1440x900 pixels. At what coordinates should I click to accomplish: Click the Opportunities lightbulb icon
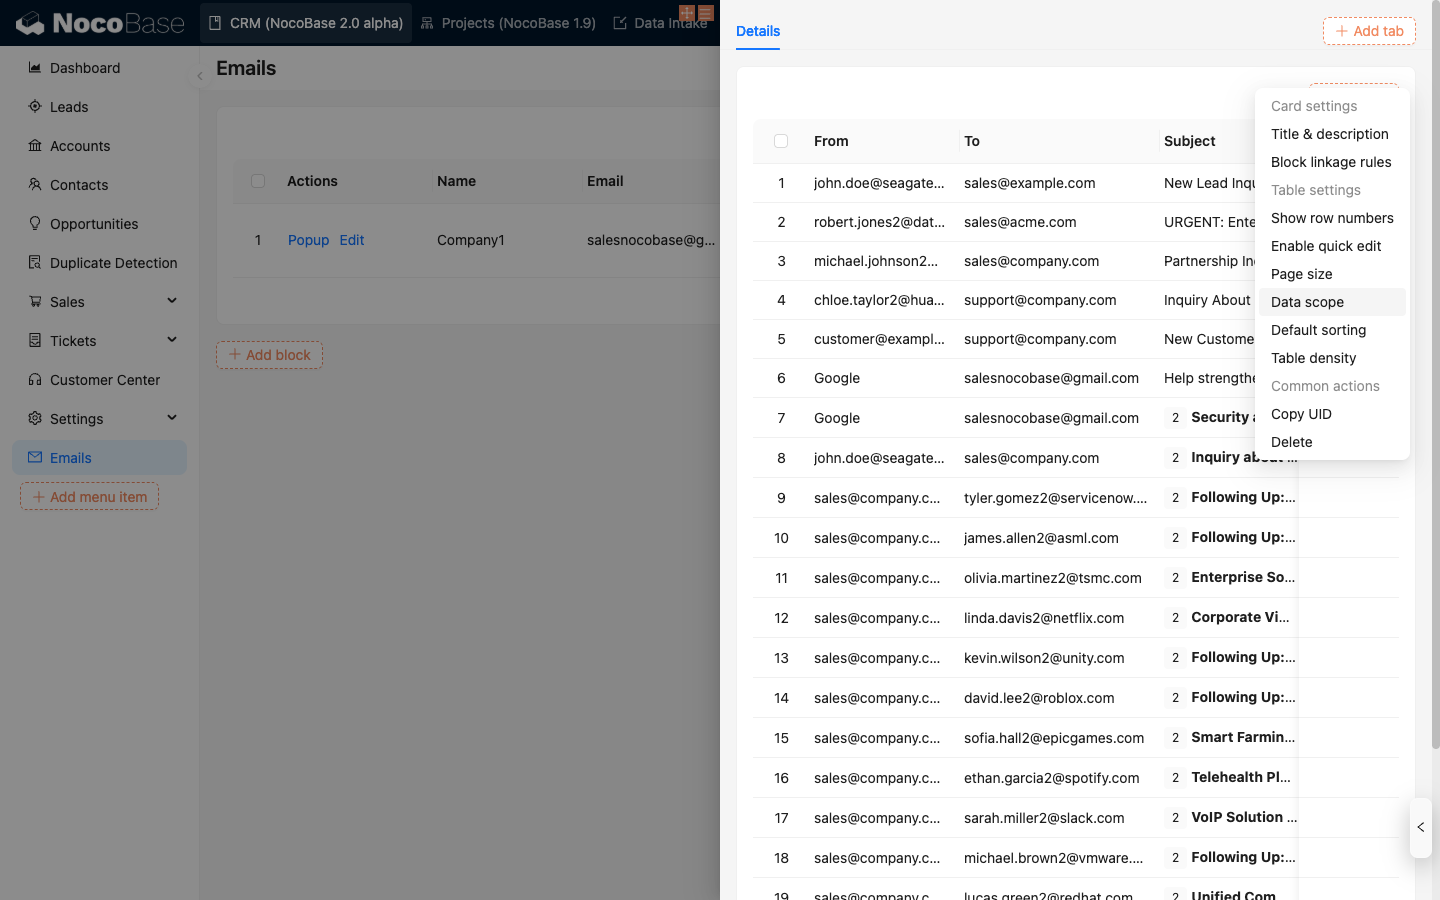pyautogui.click(x=35, y=224)
